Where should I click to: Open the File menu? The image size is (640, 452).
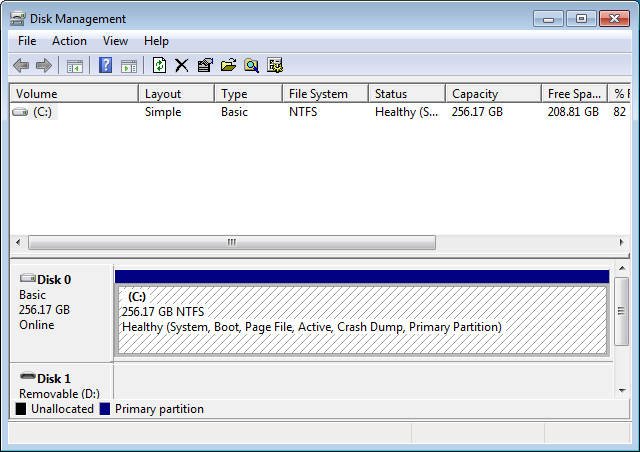pyautogui.click(x=27, y=41)
